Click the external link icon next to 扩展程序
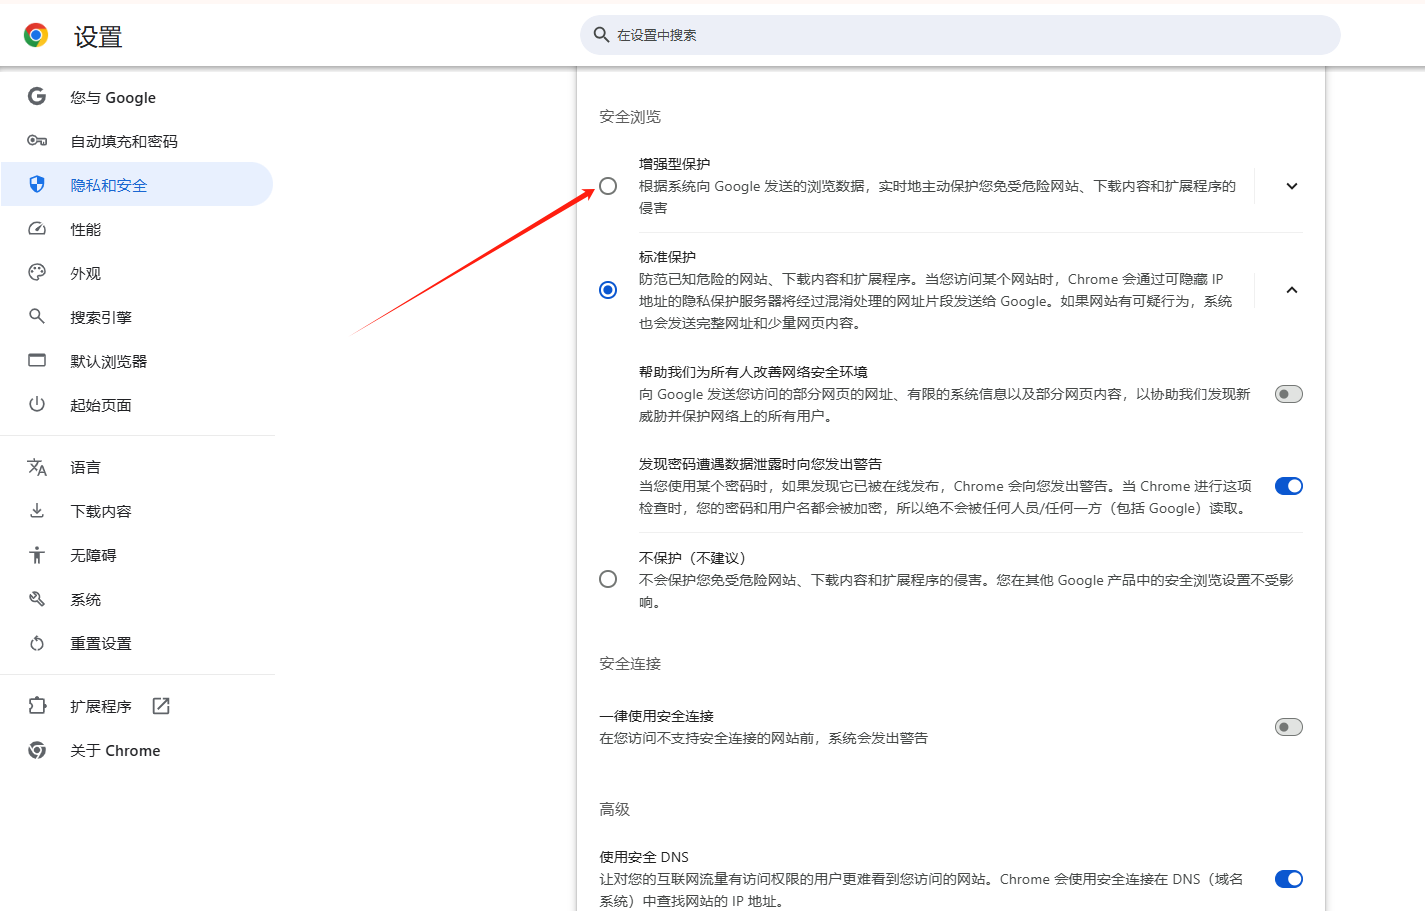1425x911 pixels. [161, 706]
